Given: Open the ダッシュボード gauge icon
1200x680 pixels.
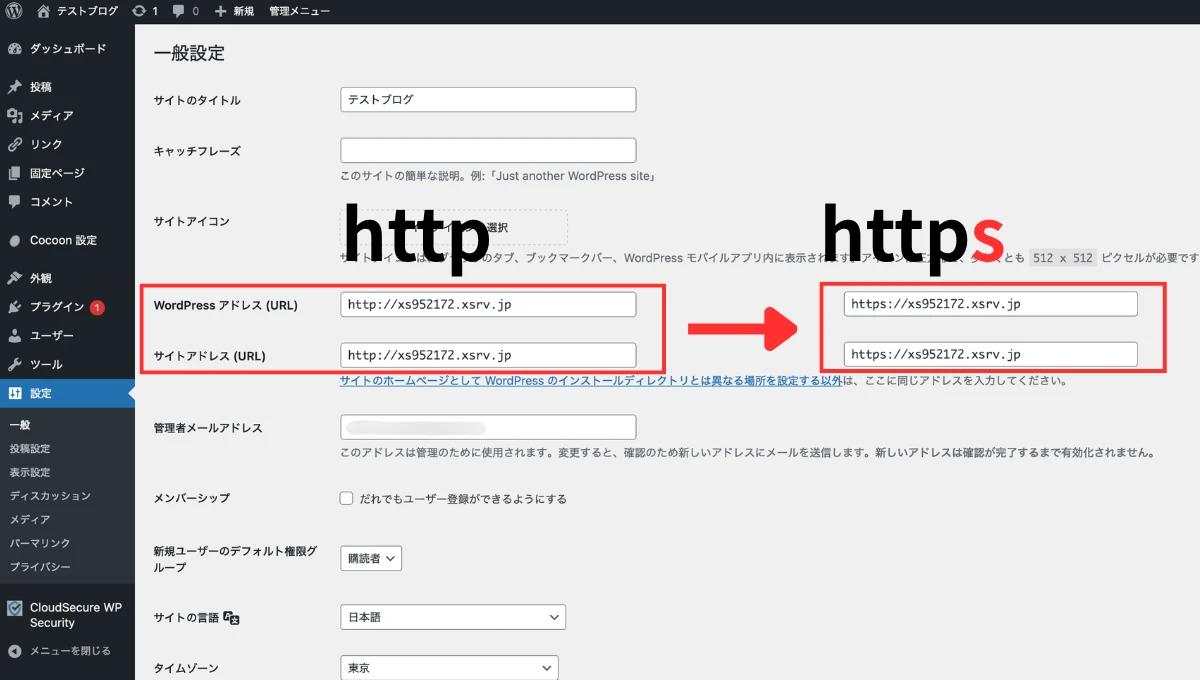Looking at the screenshot, I should point(15,49).
